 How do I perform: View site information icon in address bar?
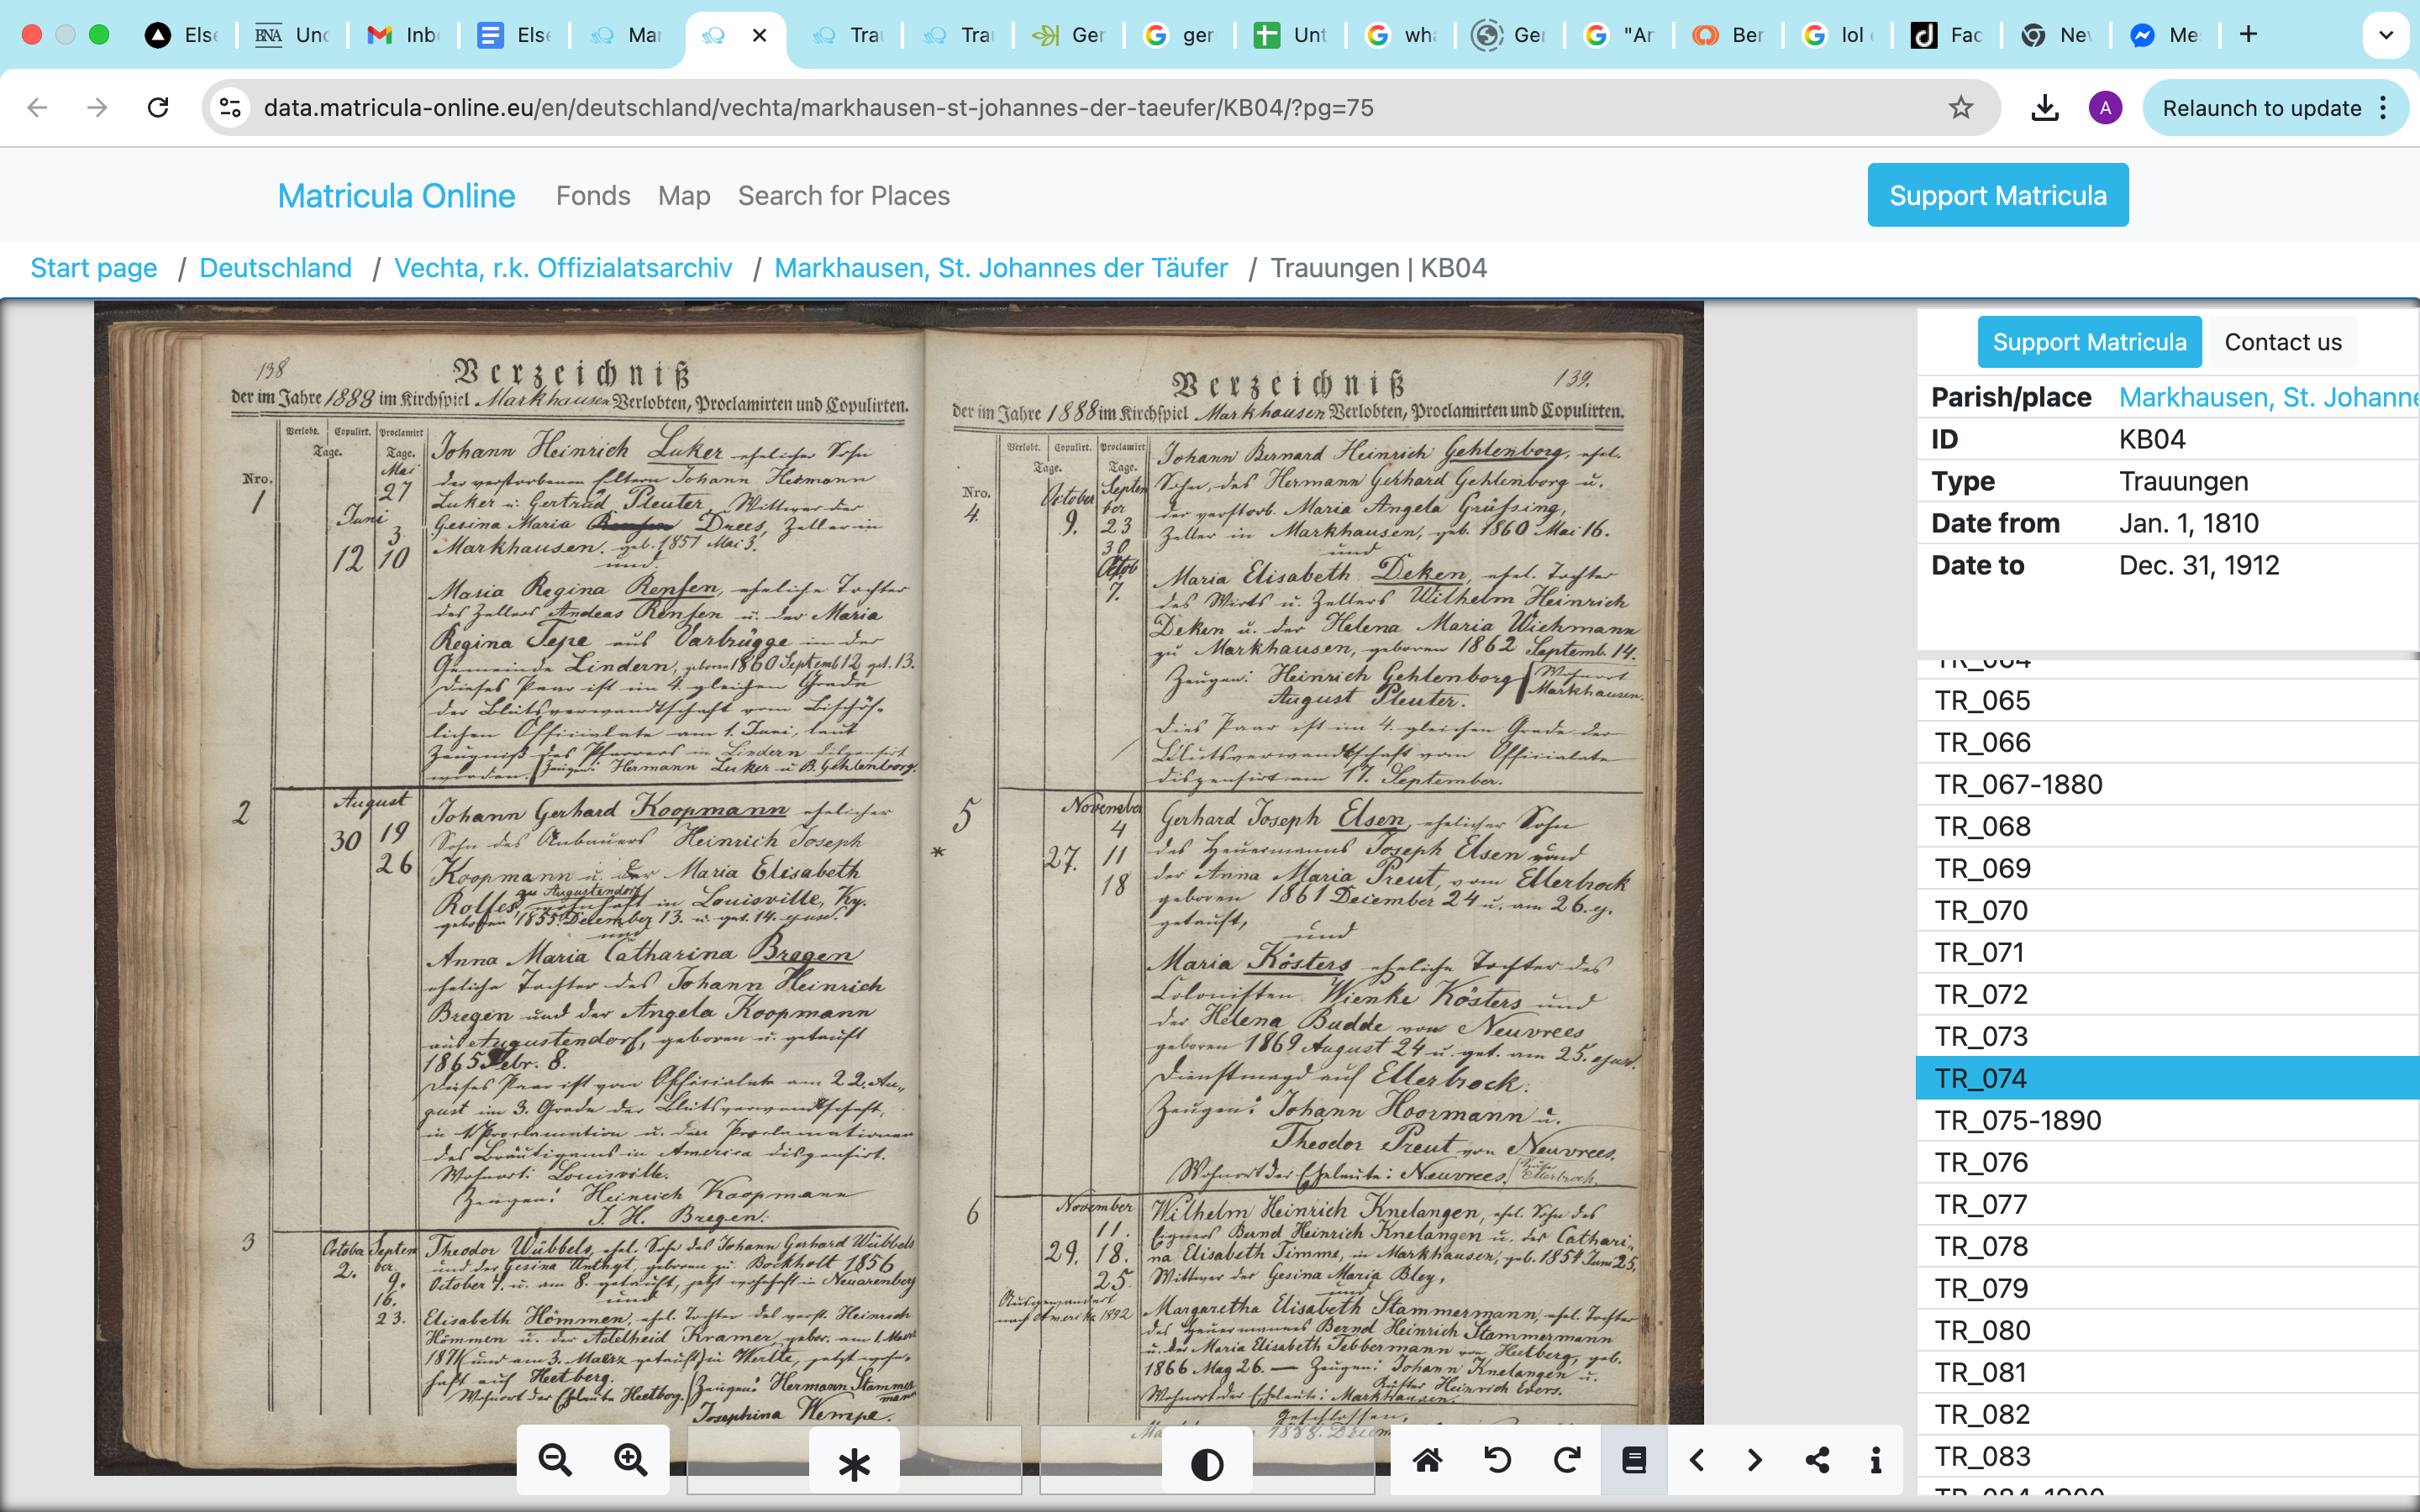(231, 107)
